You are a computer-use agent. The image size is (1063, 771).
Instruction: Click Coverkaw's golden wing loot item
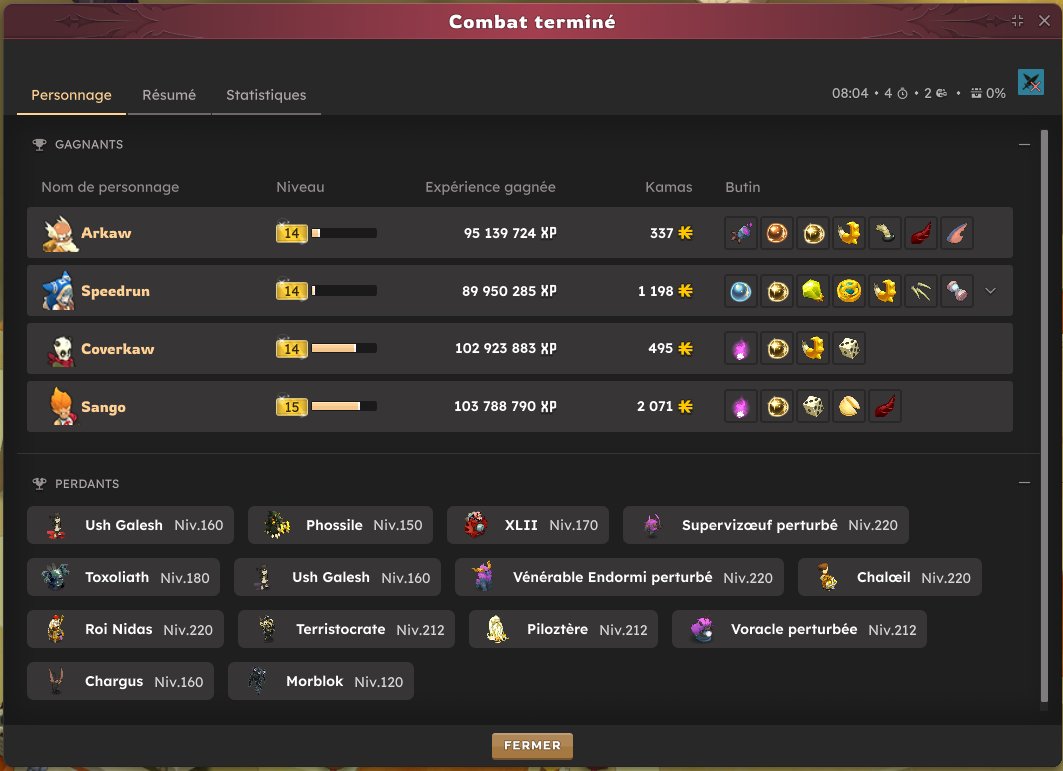tap(813, 349)
